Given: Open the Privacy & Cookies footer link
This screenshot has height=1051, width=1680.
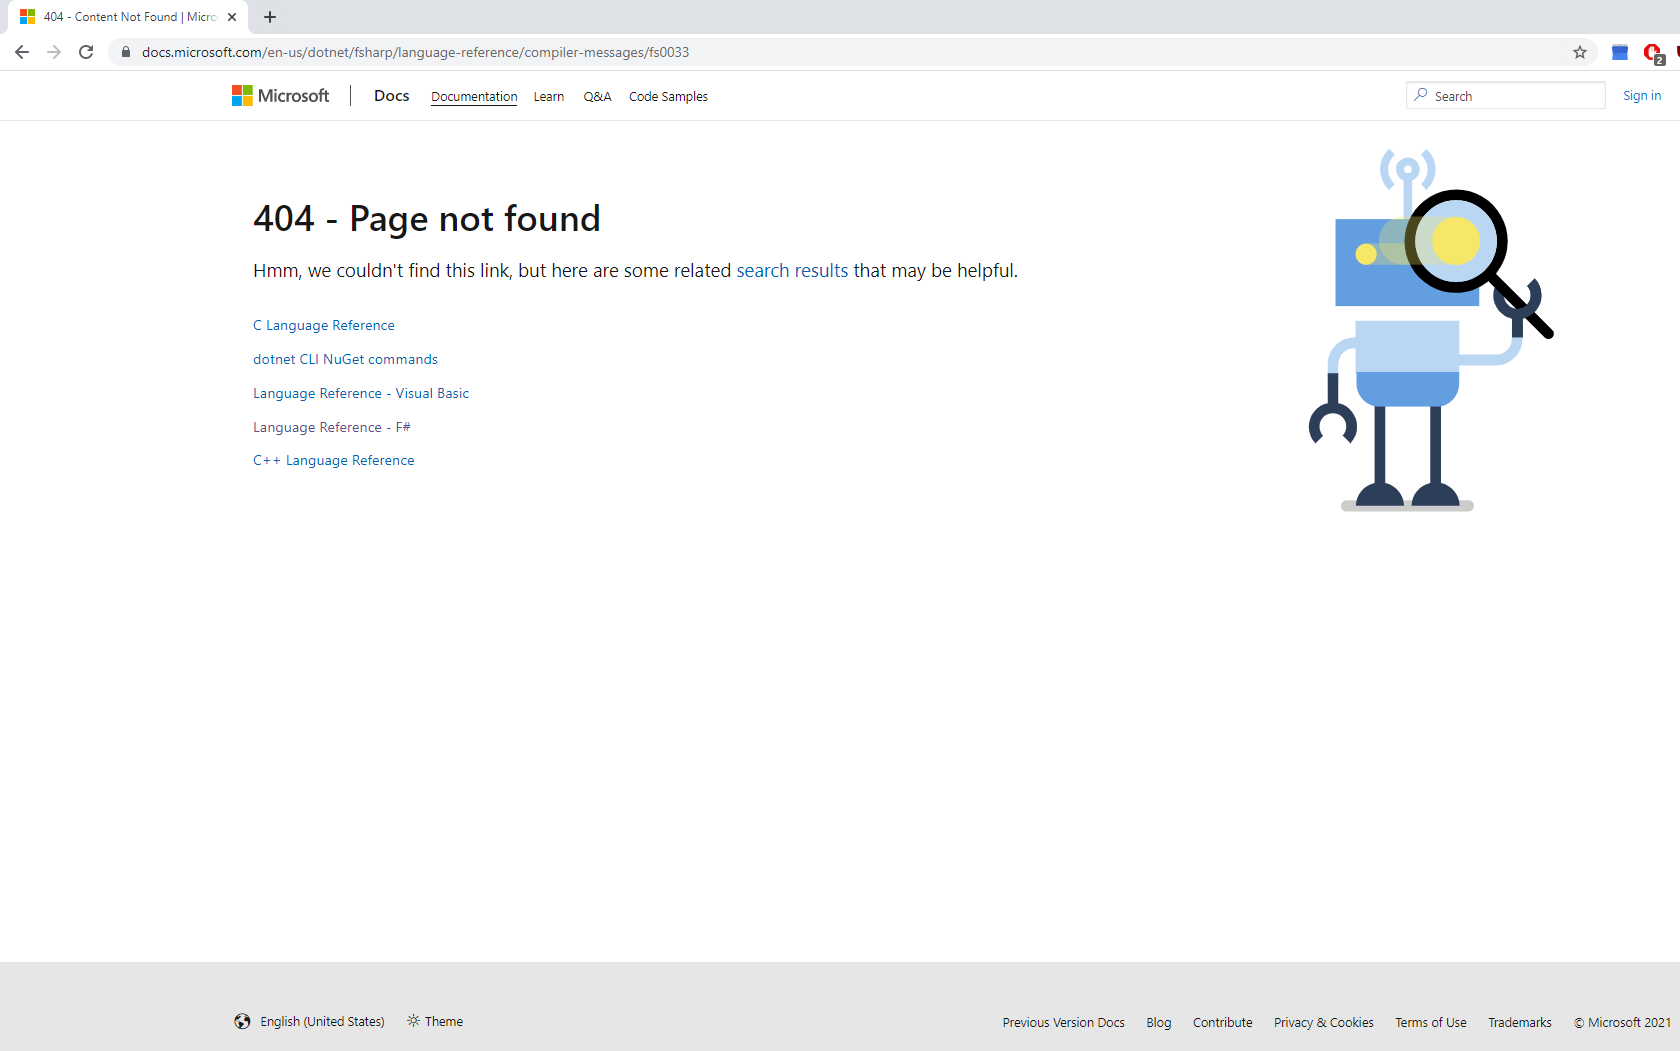Looking at the screenshot, I should pyautogui.click(x=1323, y=1022).
